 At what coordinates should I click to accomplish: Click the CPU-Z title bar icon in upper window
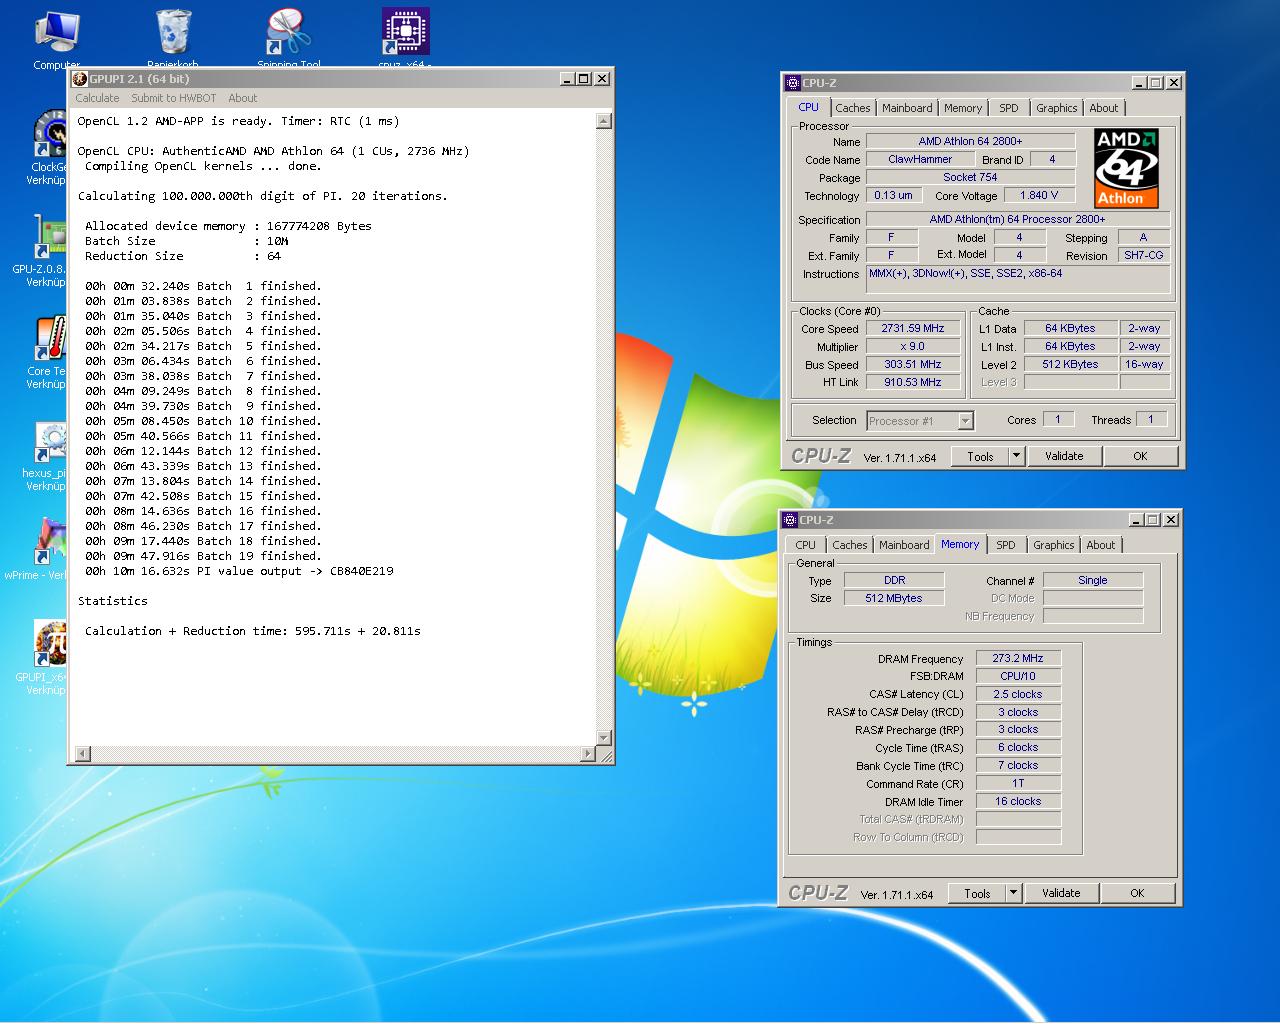click(793, 83)
